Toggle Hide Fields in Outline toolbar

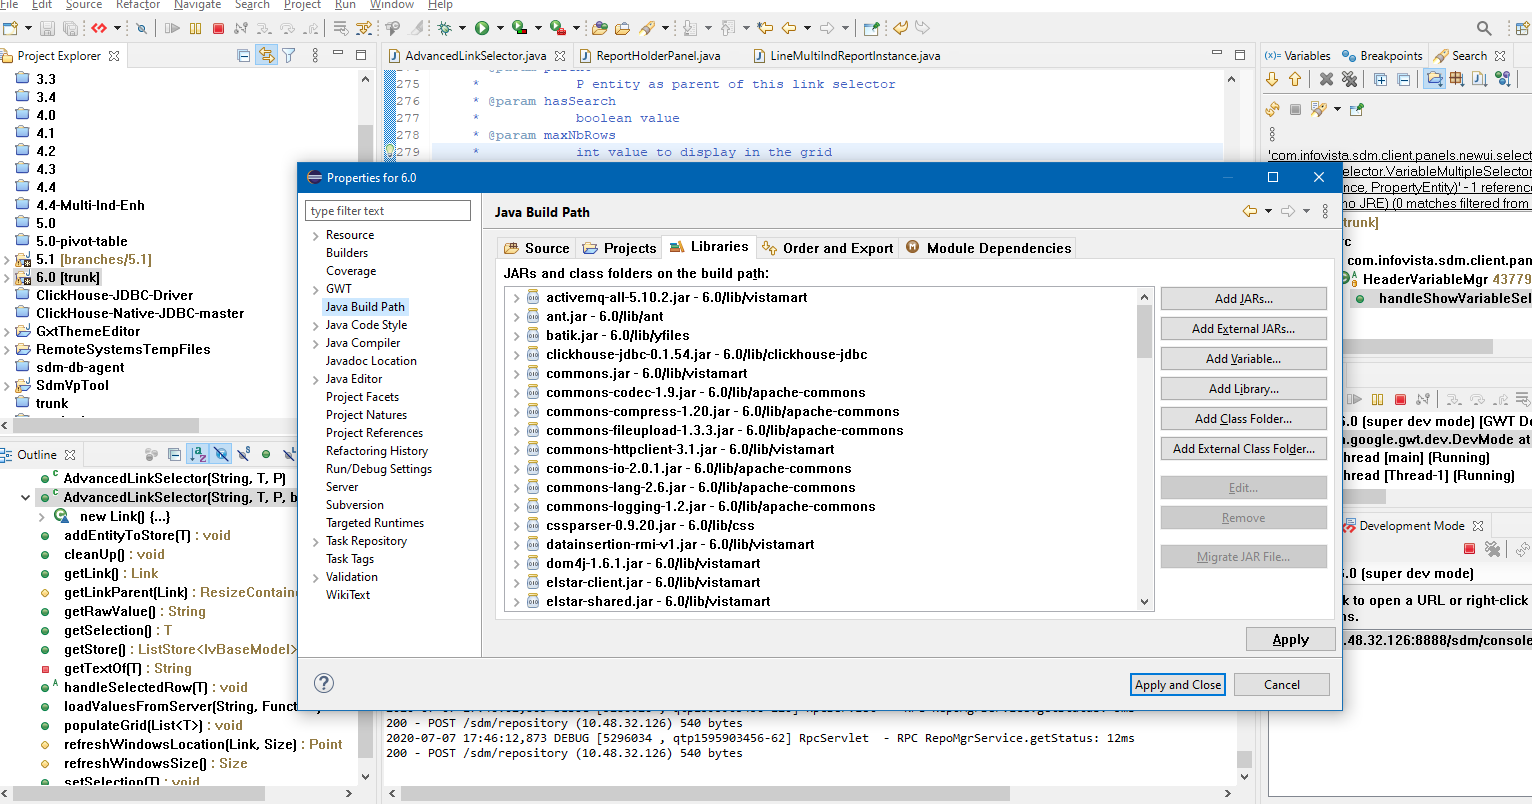coord(221,454)
